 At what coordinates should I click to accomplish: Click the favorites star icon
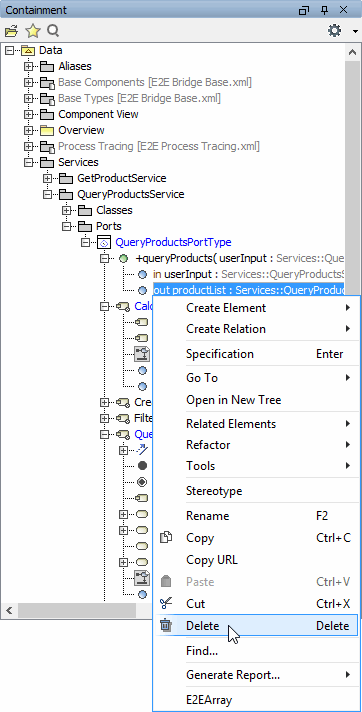point(33,31)
